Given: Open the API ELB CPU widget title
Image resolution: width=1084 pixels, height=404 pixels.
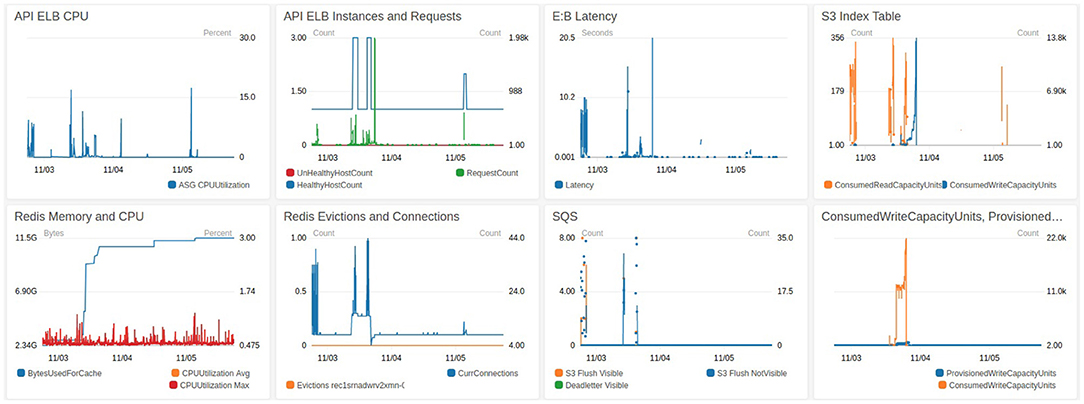Looking at the screenshot, I should click(51, 16).
